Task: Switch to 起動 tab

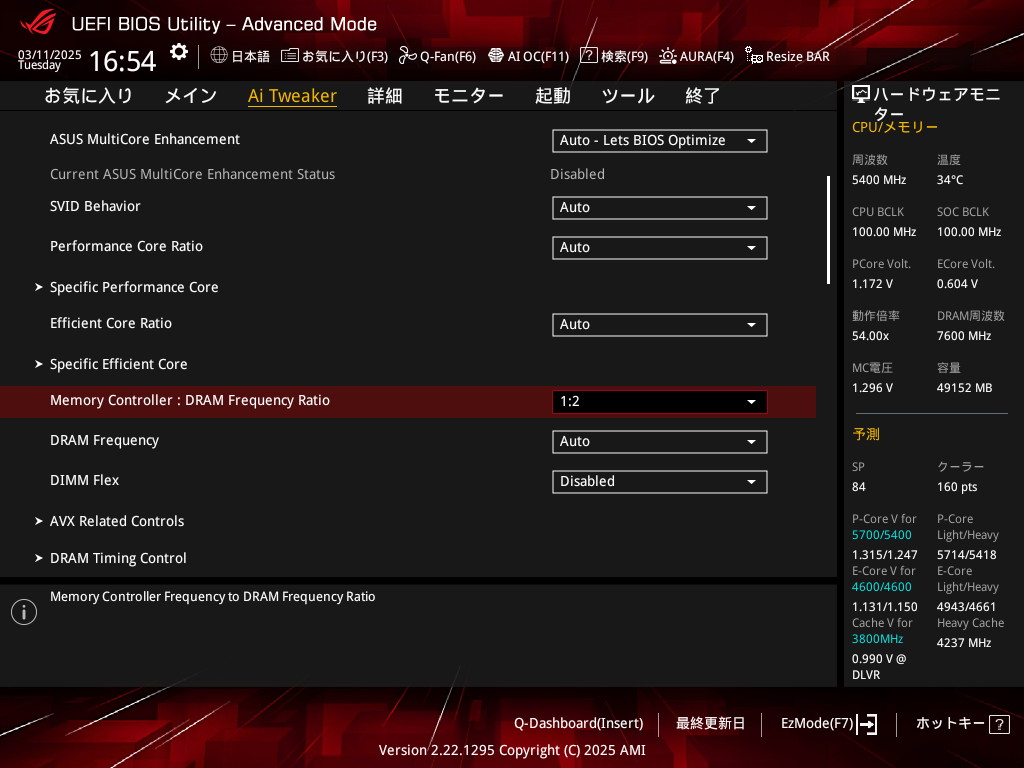Action: coord(552,96)
